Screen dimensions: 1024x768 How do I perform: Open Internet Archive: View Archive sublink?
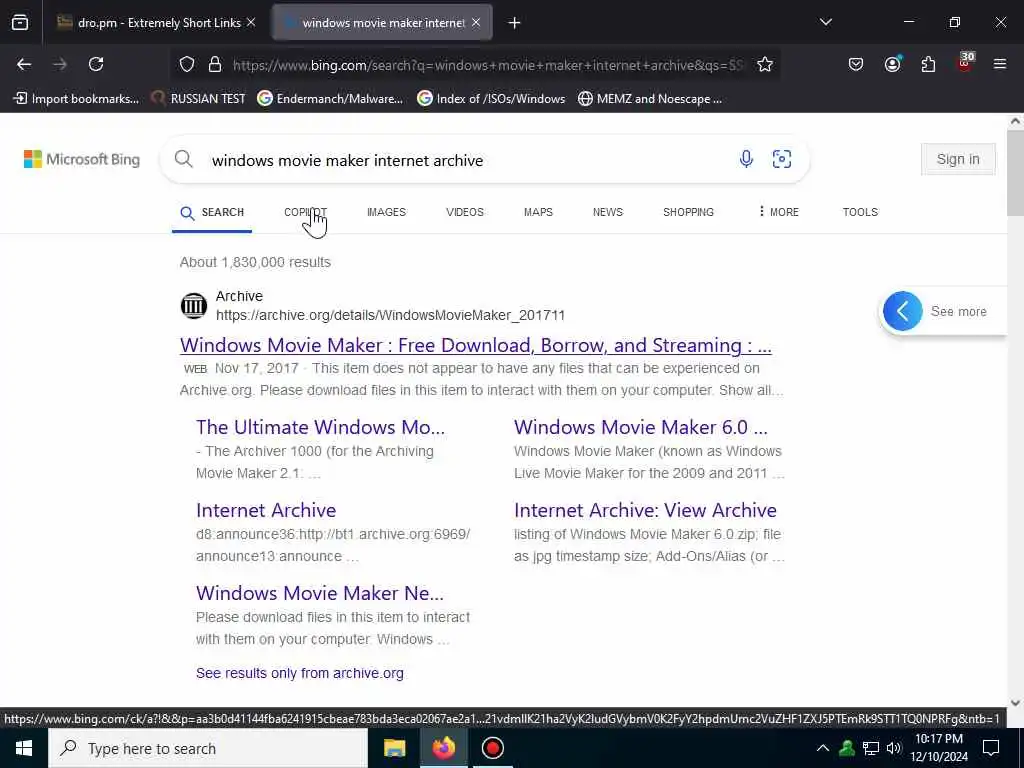[x=645, y=510]
